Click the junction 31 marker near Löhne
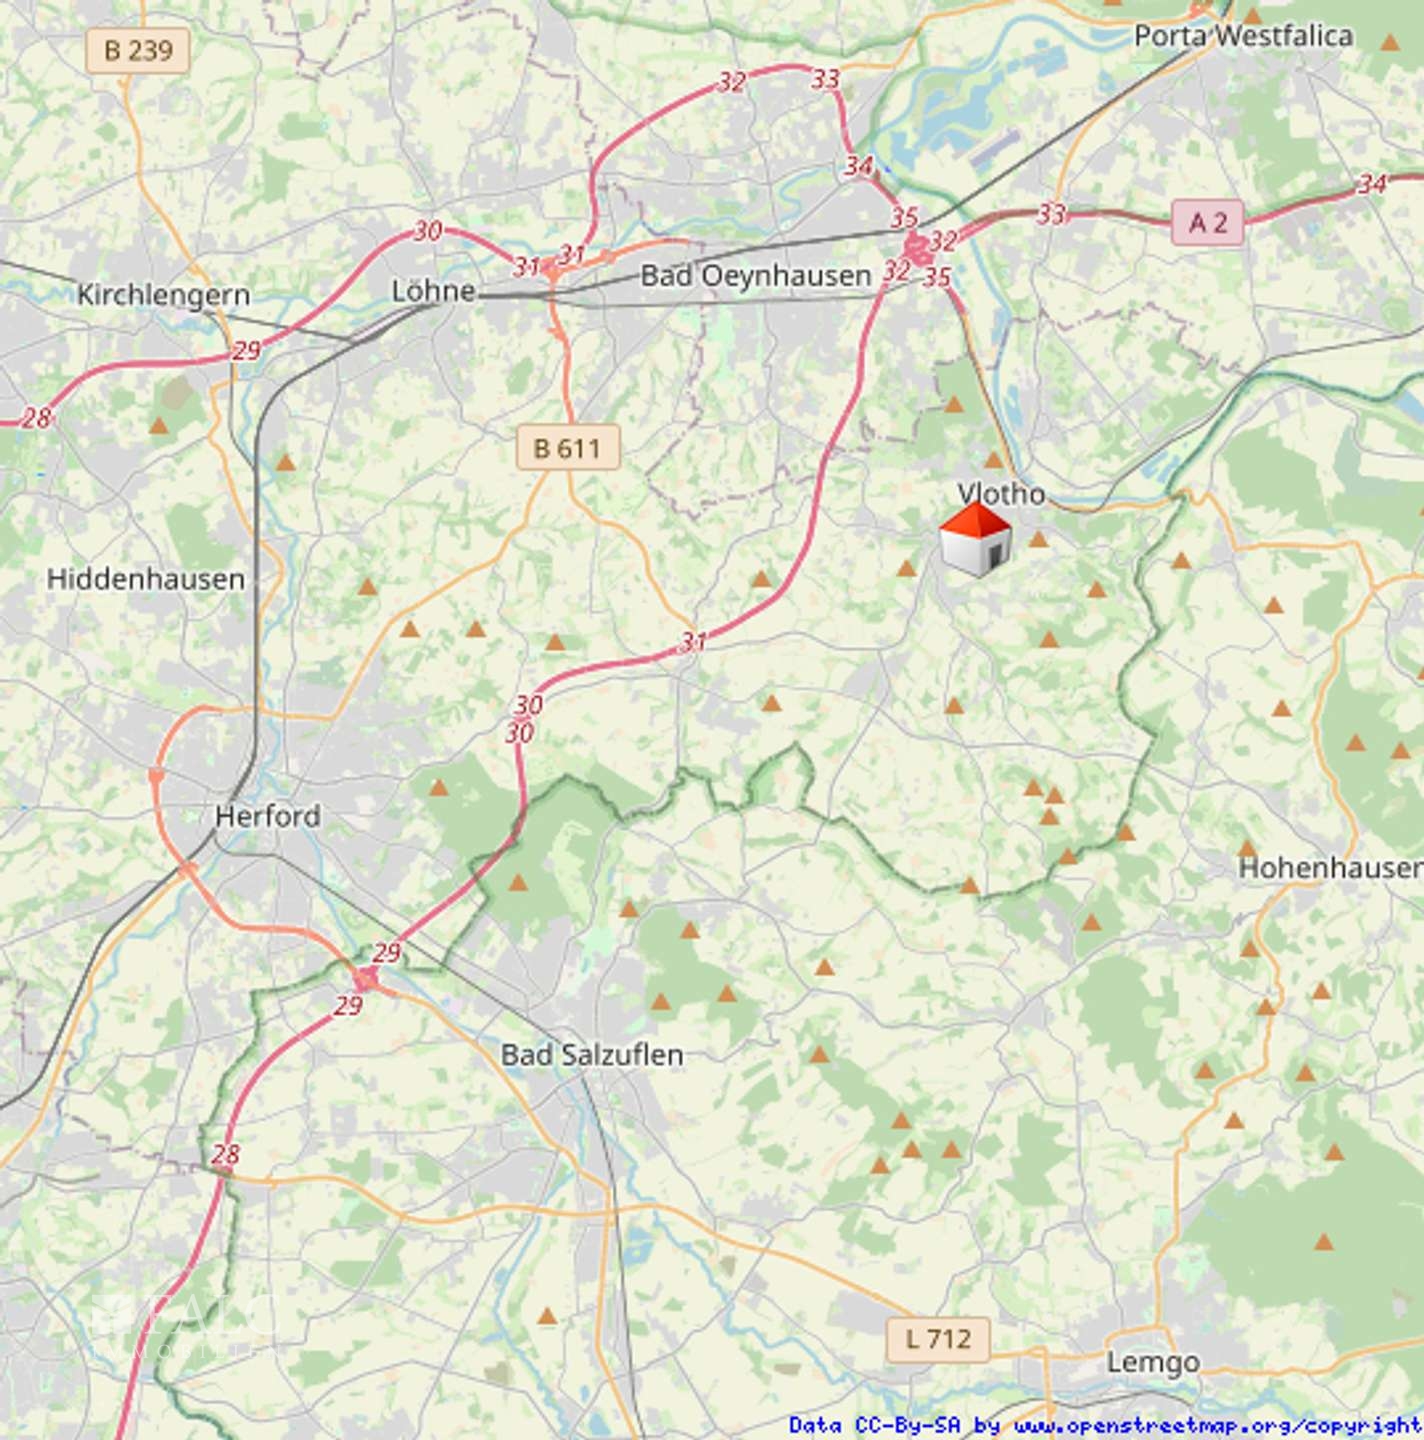Image resolution: width=1424 pixels, height=1440 pixels. click(x=527, y=267)
